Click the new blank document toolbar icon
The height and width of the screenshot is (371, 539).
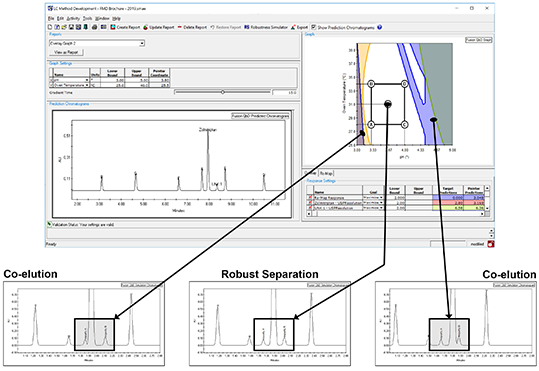(50, 27)
